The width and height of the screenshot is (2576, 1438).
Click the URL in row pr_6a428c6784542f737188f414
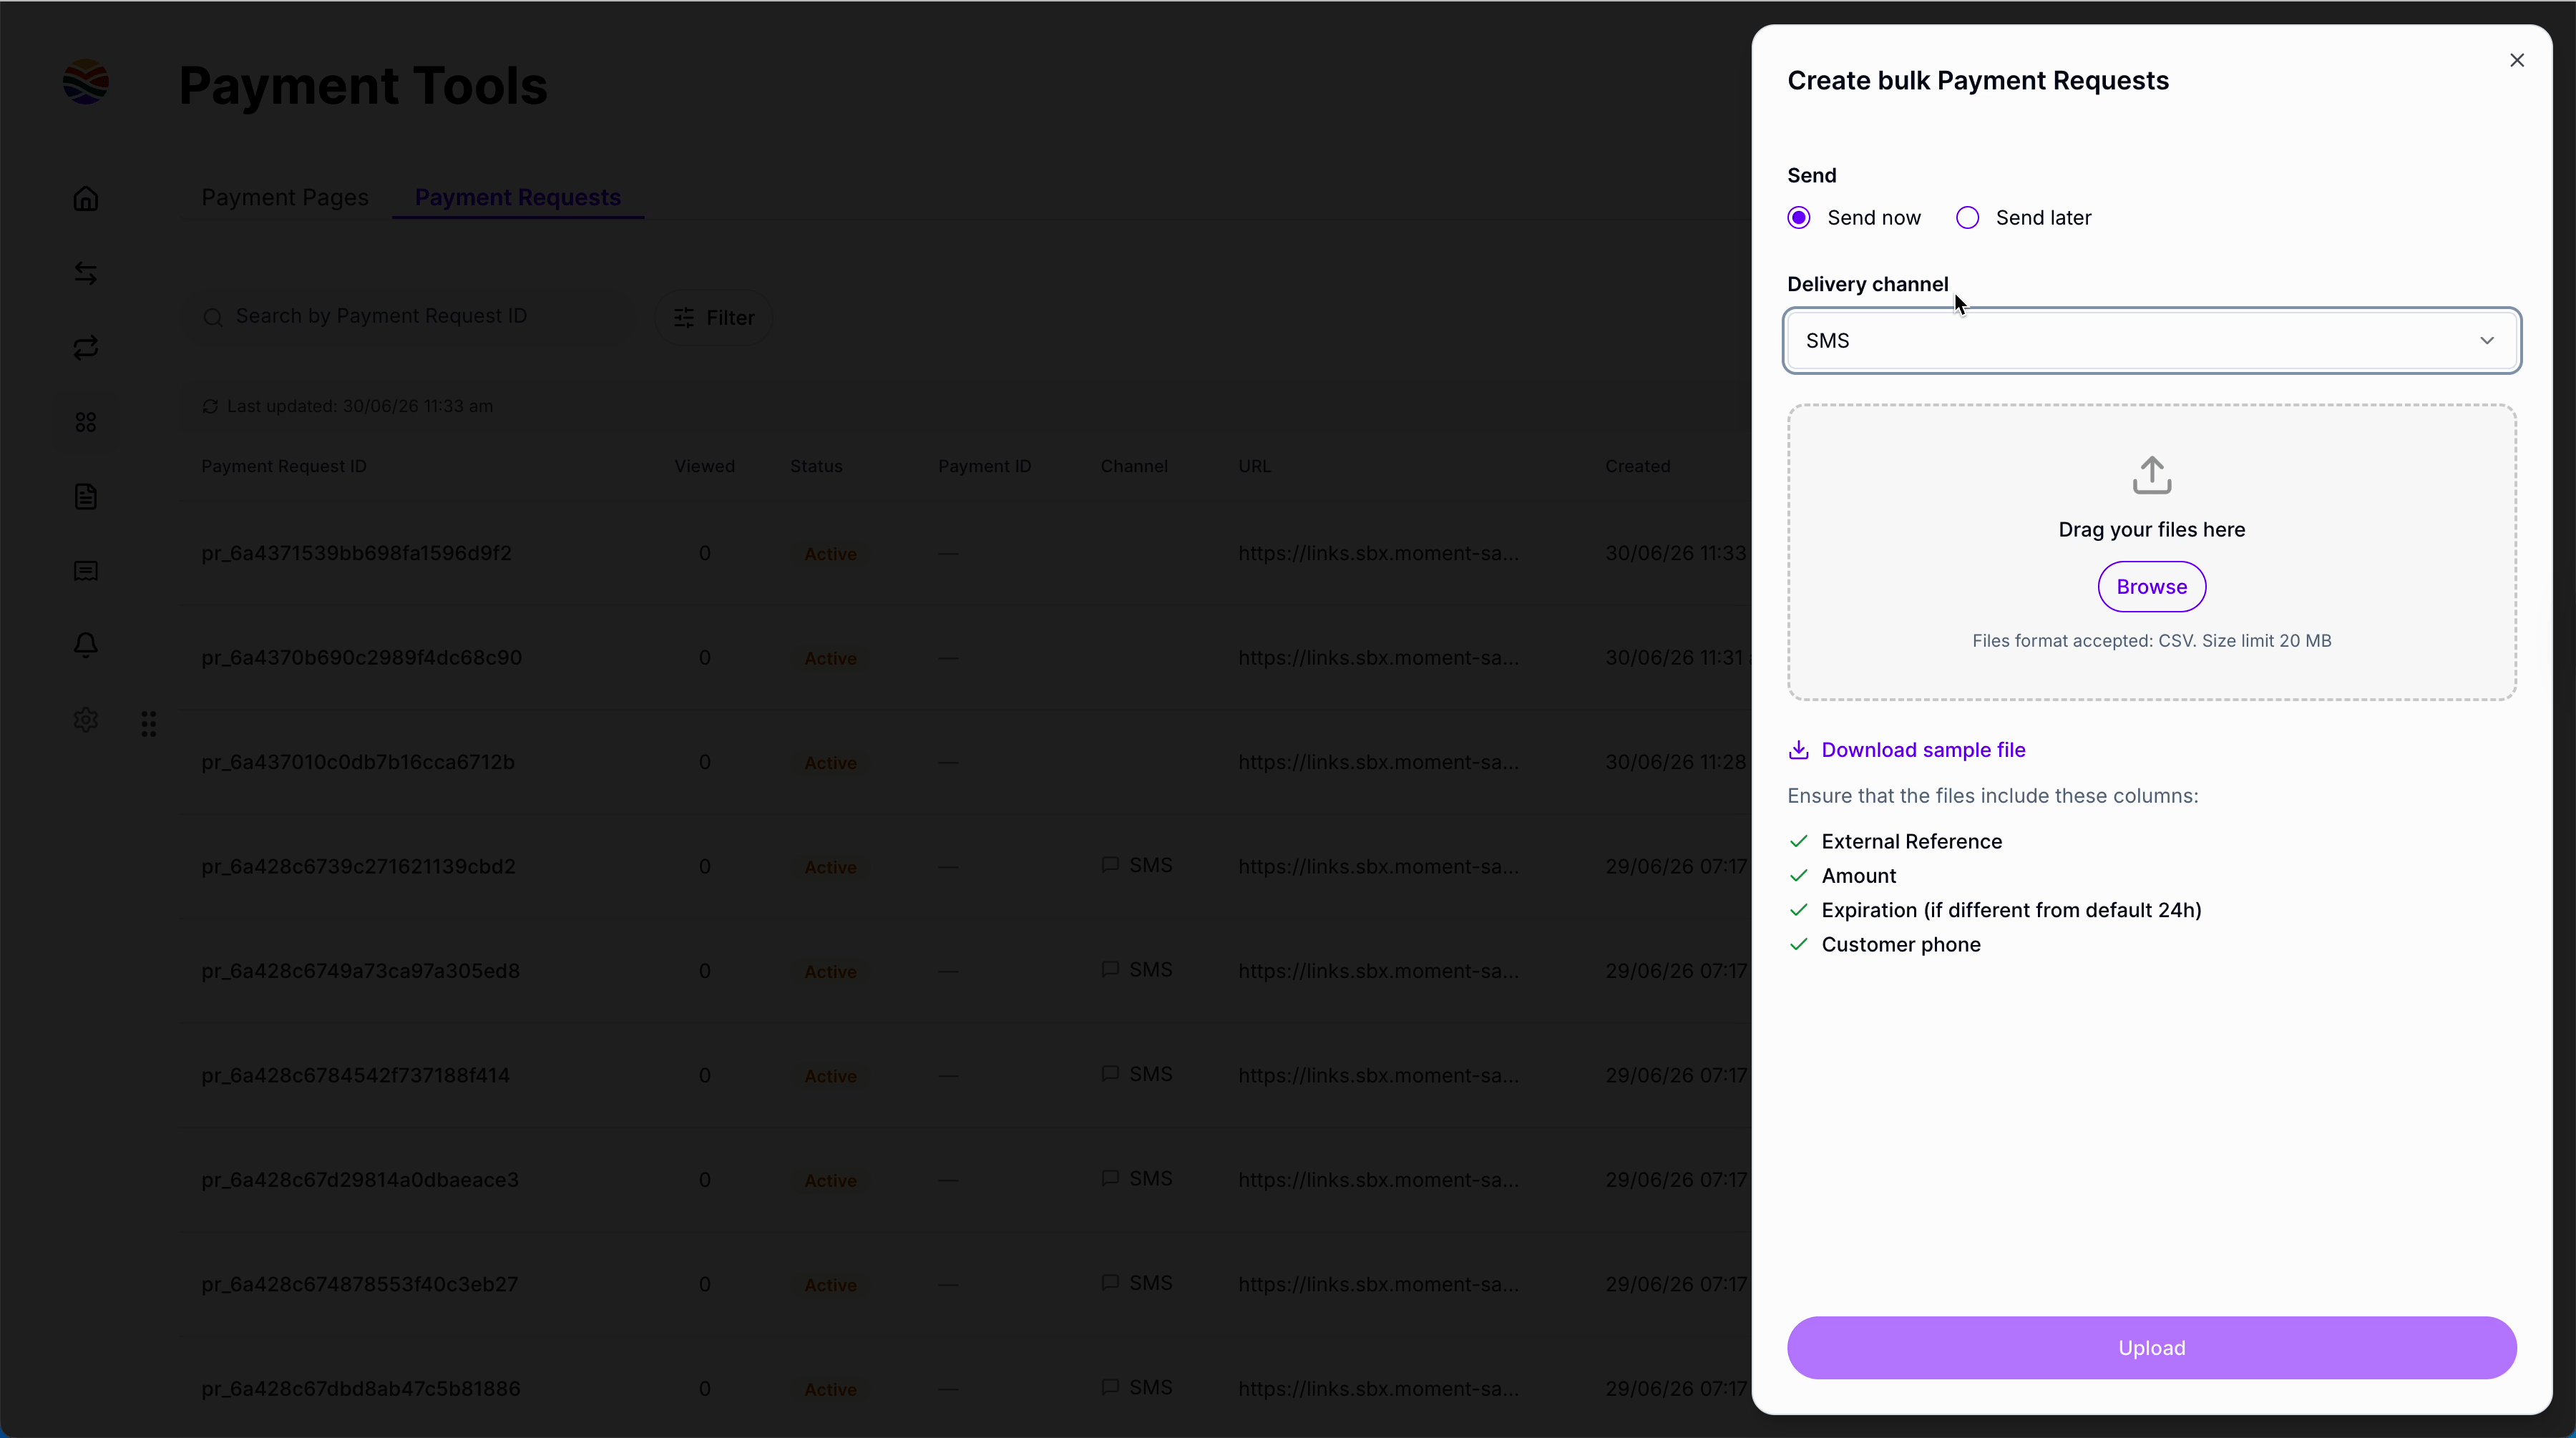[1378, 1075]
